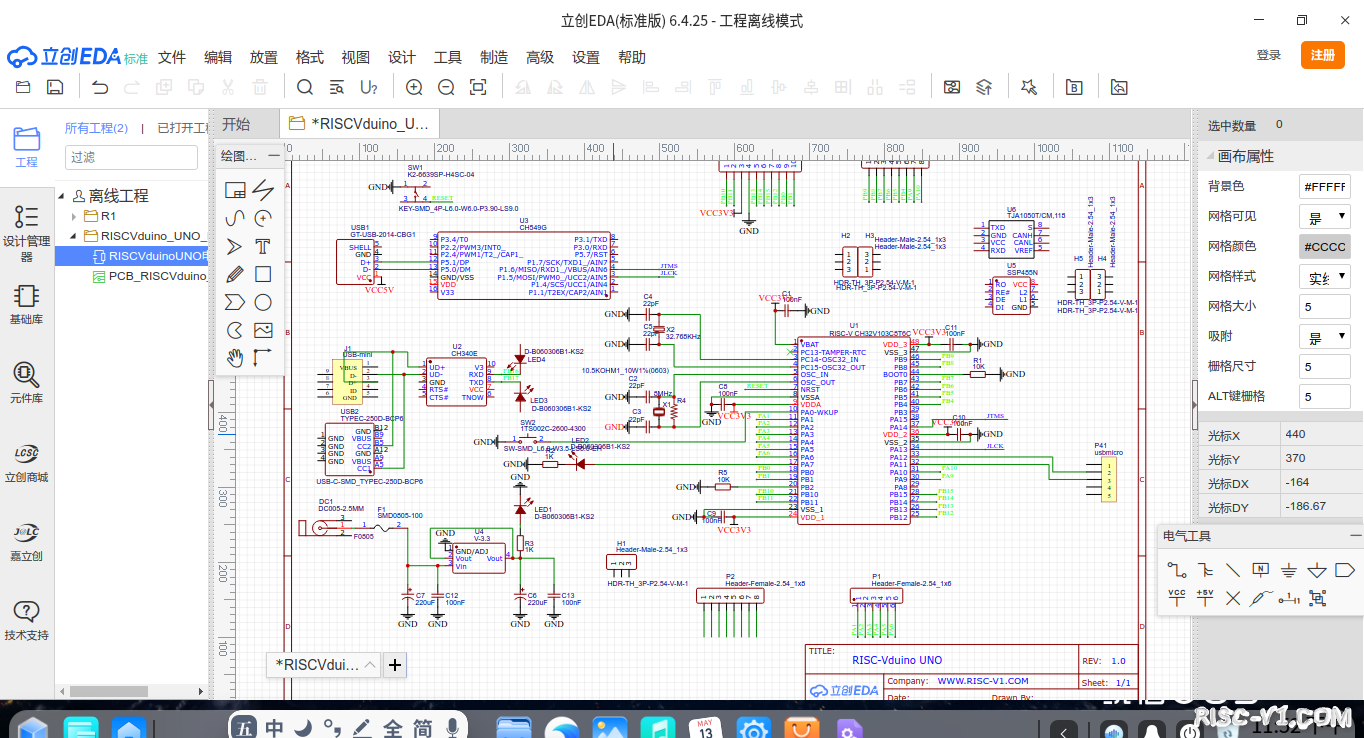Open the 放置 menu
The width and height of the screenshot is (1364, 738).
[264, 57]
